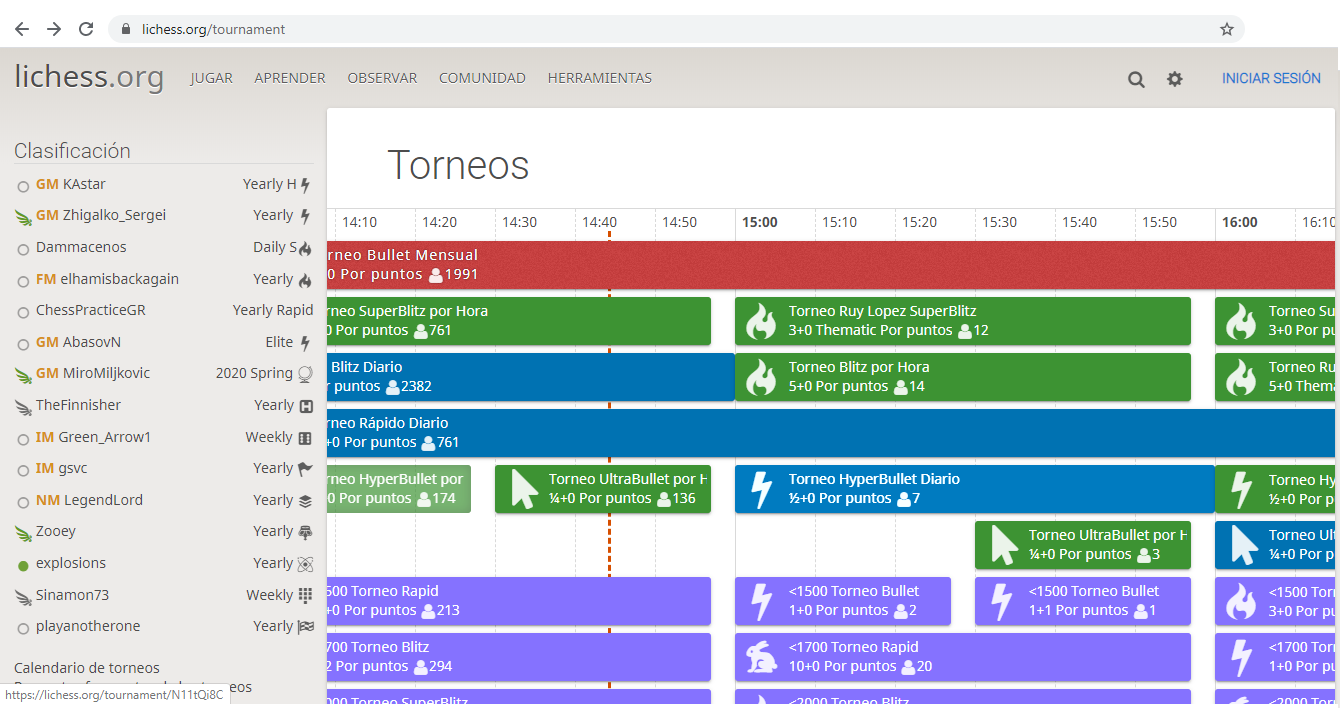Open the HERRAMIENTAS menu

point(600,78)
